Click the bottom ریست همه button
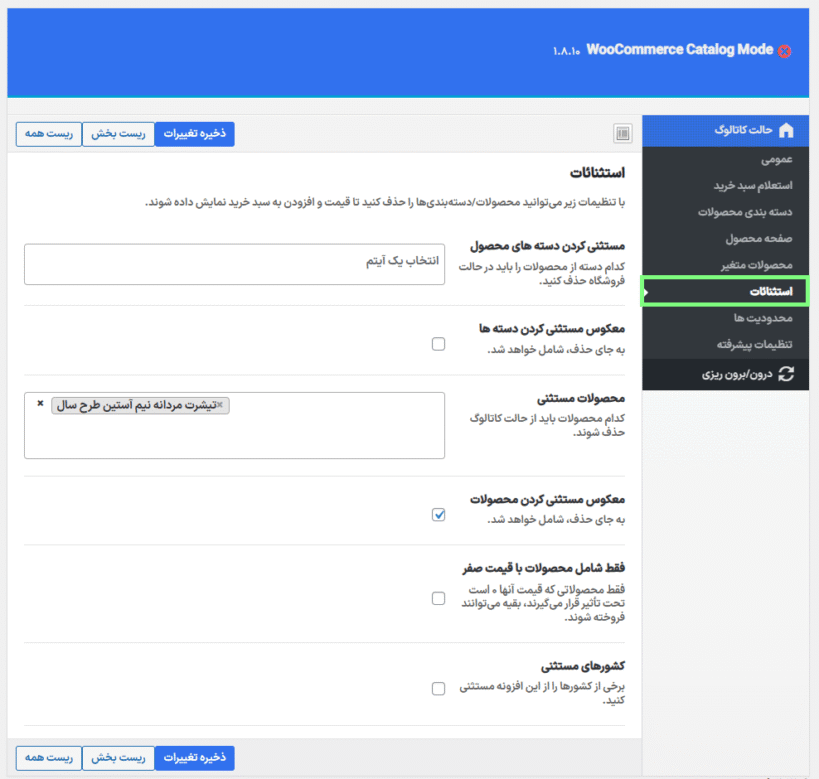Screen dimensions: 819x779 49,758
